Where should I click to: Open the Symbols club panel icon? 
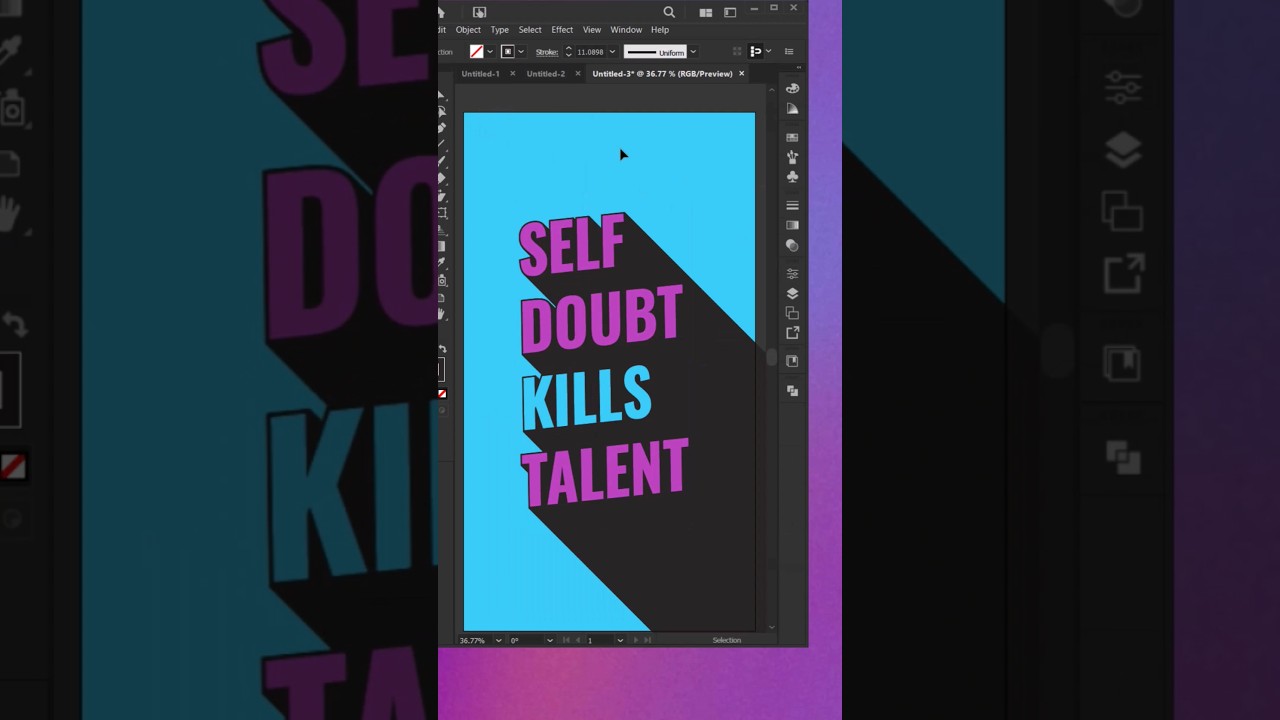793,177
